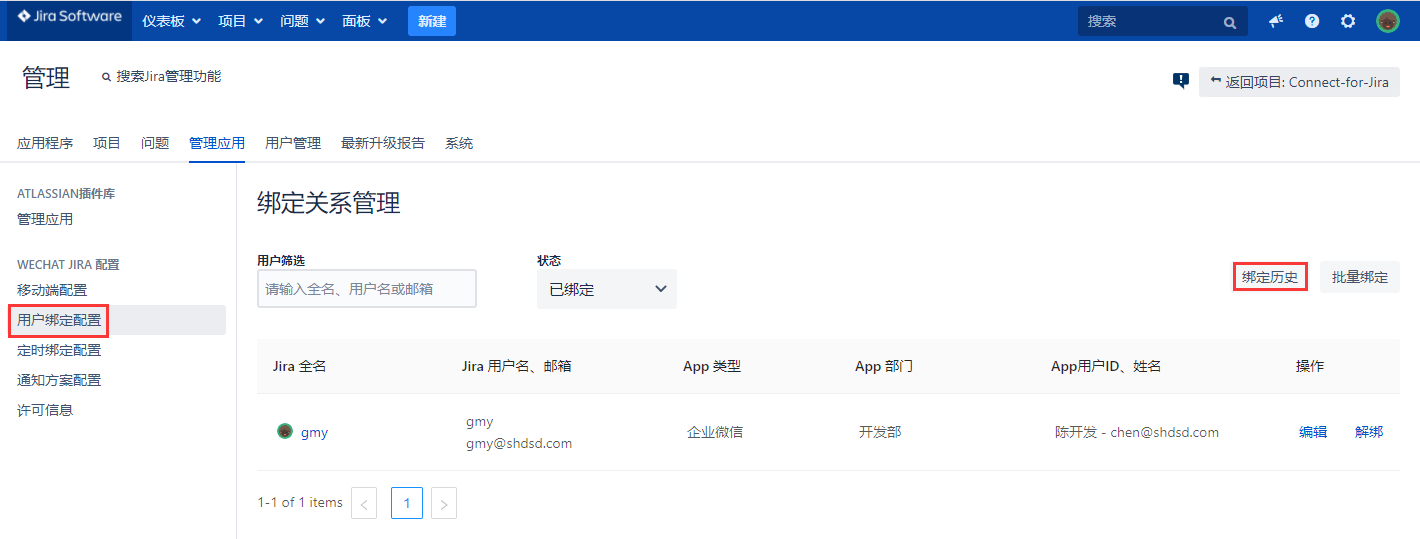The image size is (1420, 539).
Task: Click the 批量绑定 button
Action: point(1359,277)
